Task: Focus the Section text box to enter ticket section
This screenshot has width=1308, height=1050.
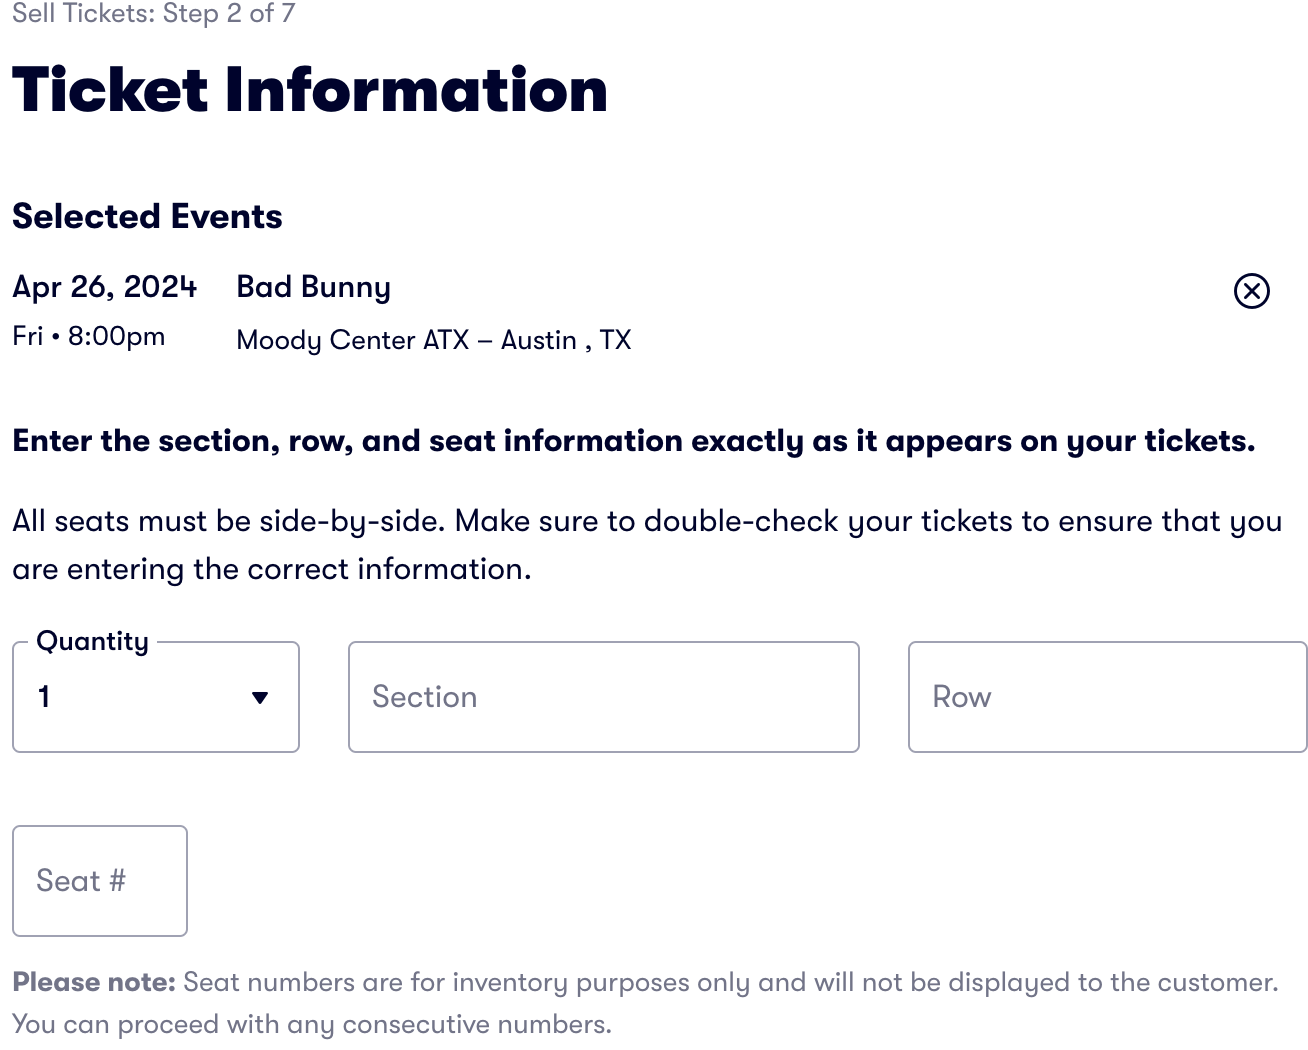Action: point(603,697)
